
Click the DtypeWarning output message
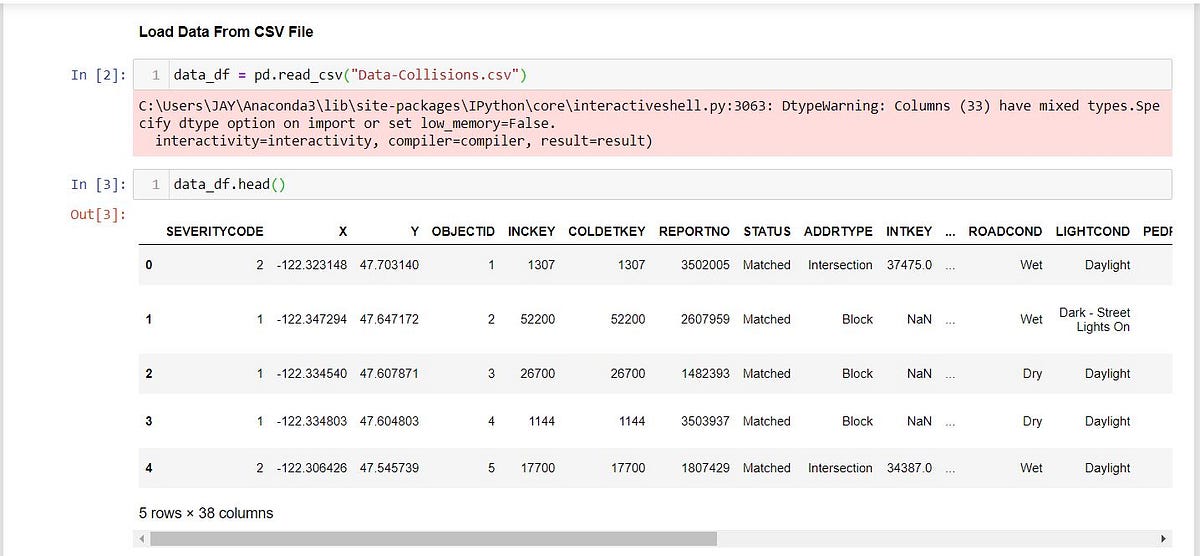tap(652, 123)
